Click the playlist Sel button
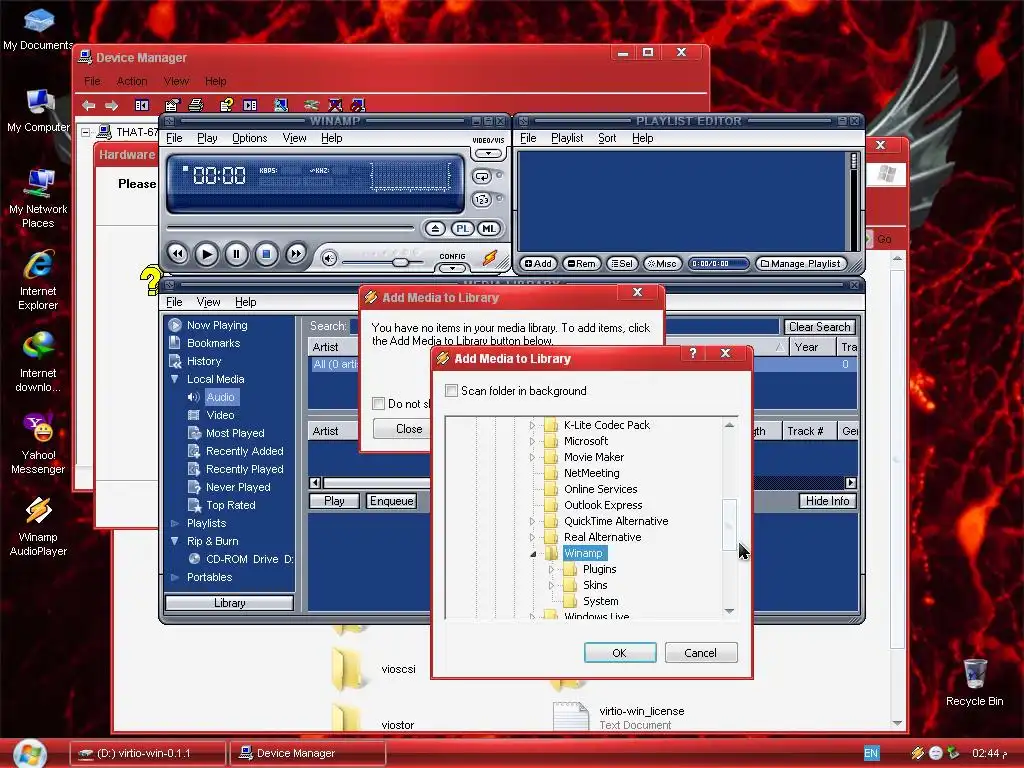The width and height of the screenshot is (1024, 768). (622, 263)
